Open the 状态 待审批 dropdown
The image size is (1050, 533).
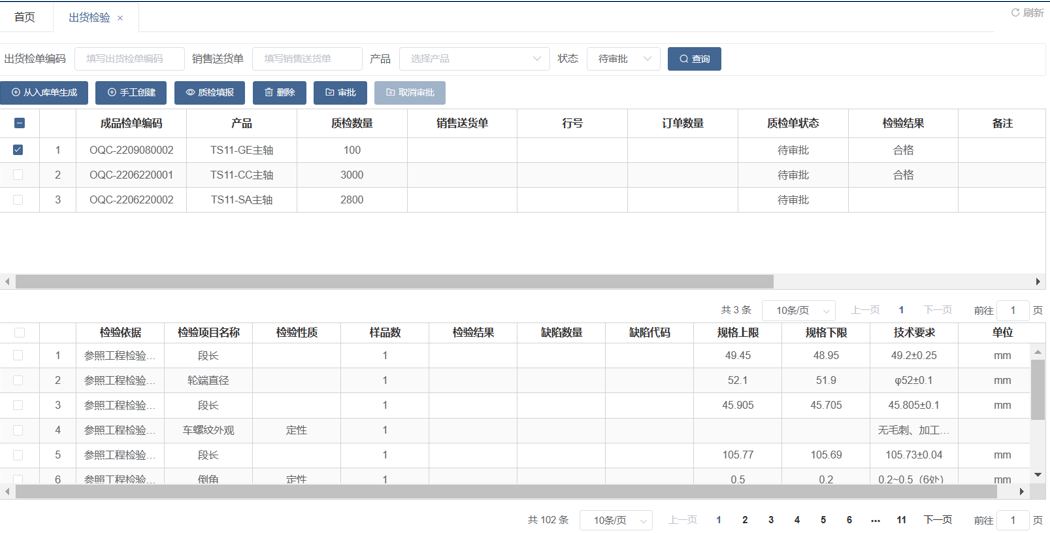(623, 59)
